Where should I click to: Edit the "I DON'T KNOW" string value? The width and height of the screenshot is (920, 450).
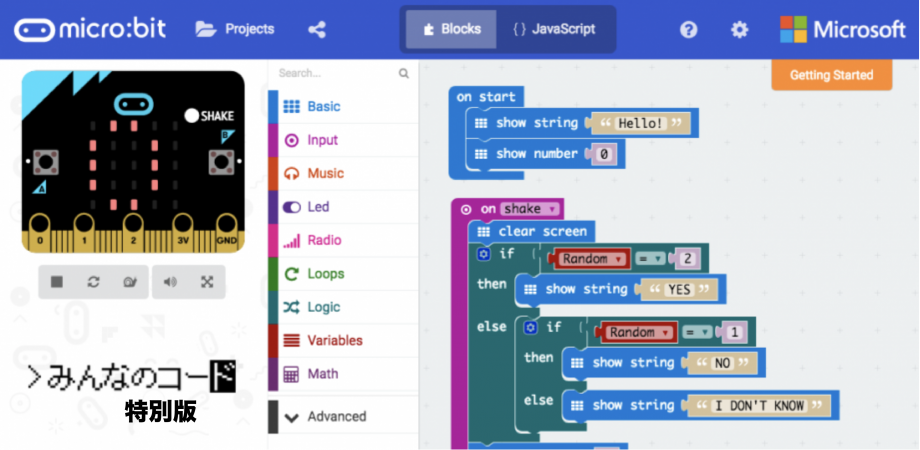point(760,405)
